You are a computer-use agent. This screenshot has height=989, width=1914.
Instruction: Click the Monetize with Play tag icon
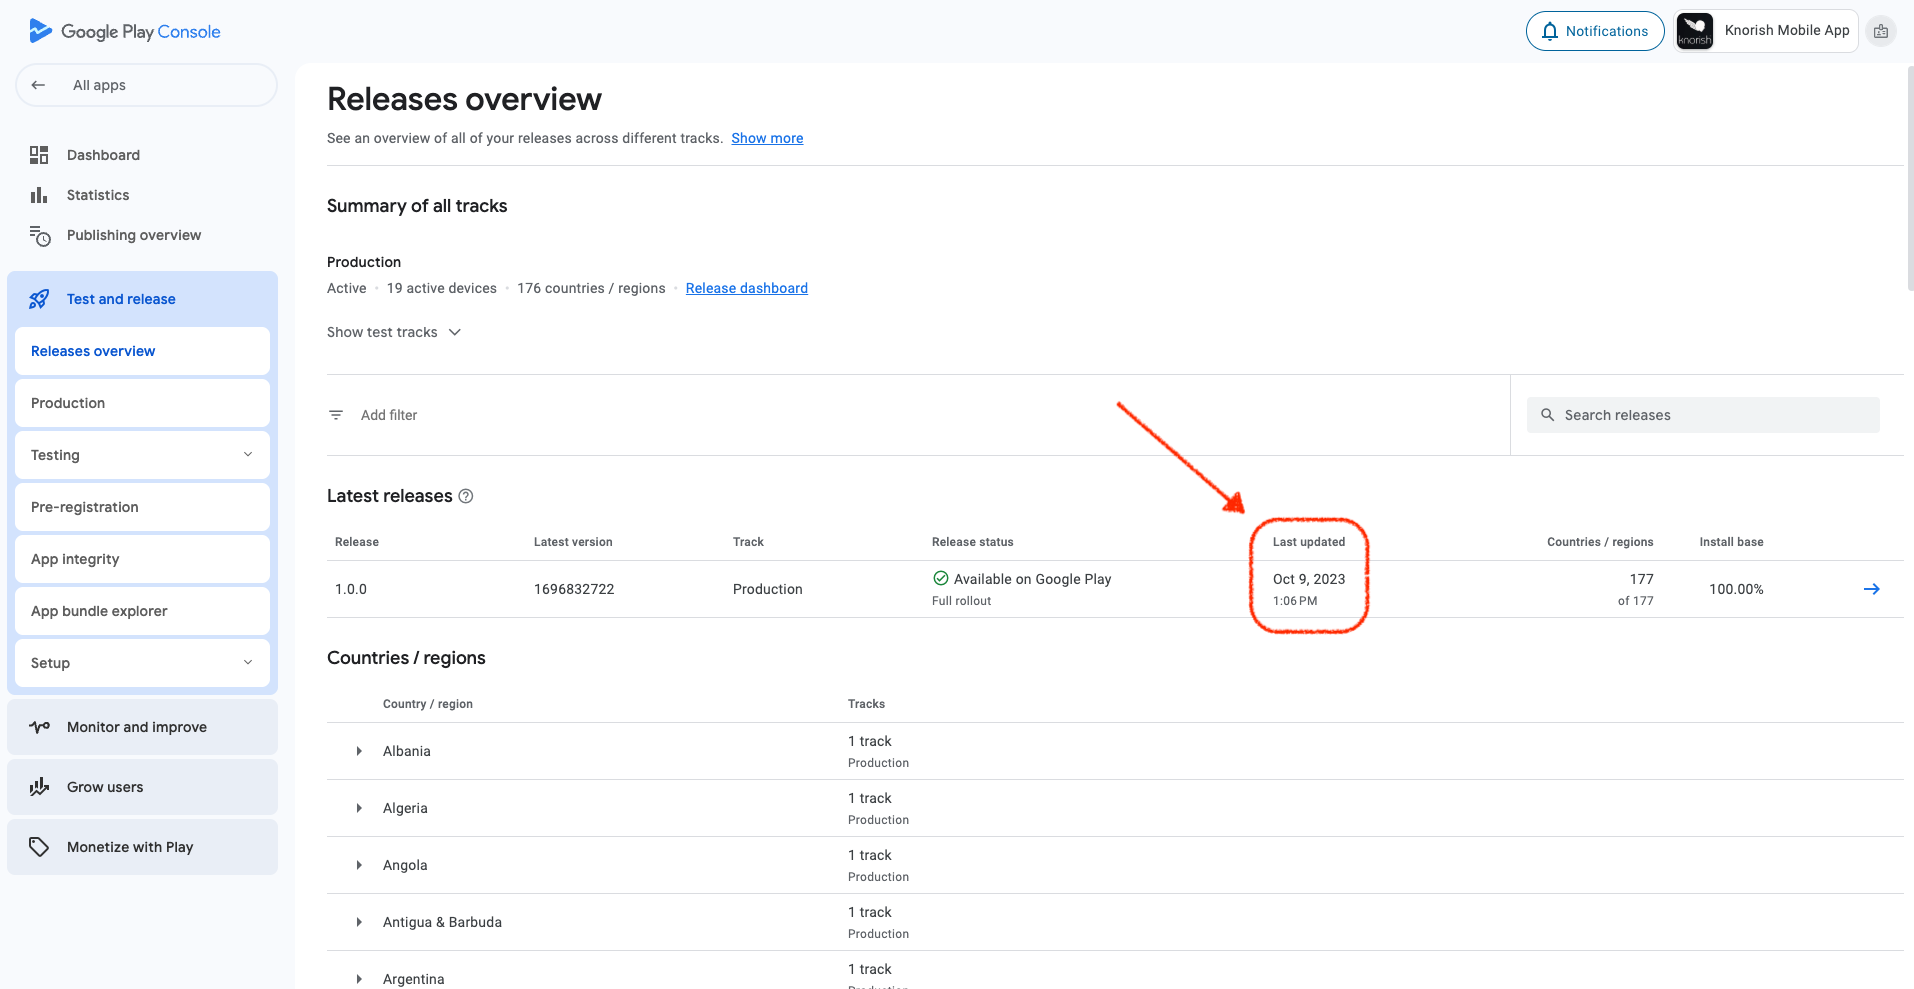point(39,847)
